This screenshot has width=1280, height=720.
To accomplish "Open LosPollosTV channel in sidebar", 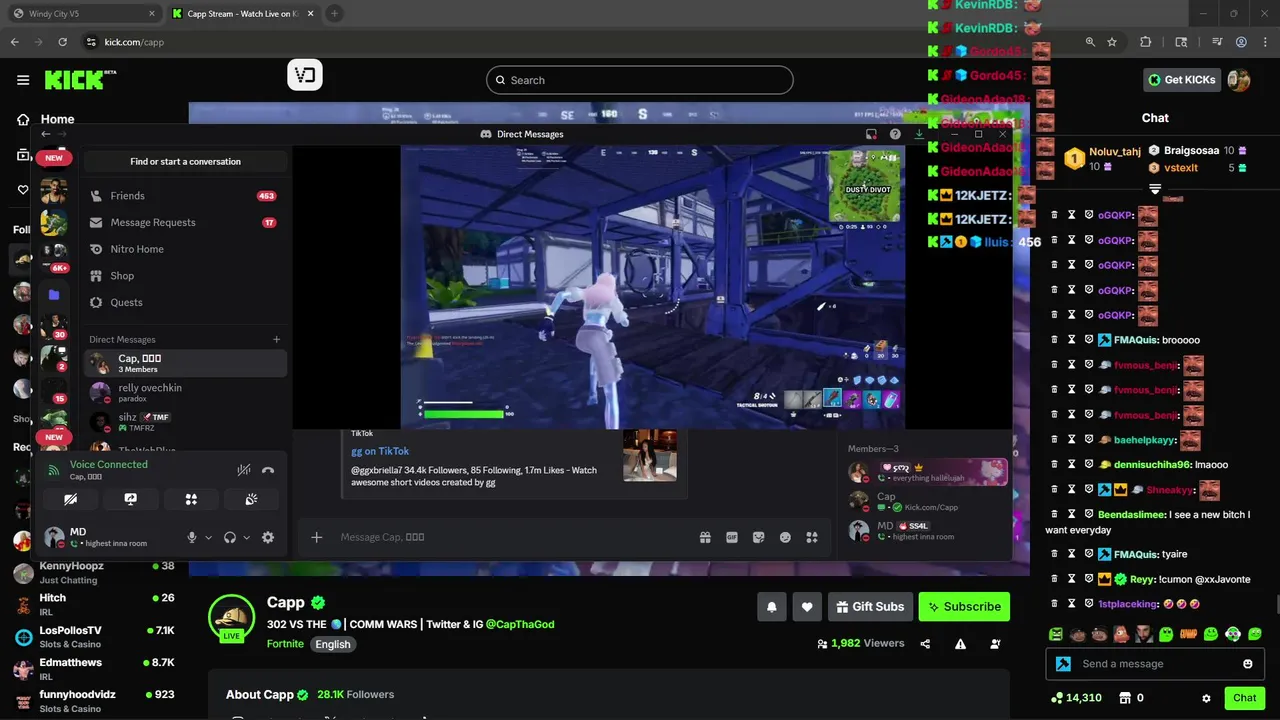I will [93, 637].
